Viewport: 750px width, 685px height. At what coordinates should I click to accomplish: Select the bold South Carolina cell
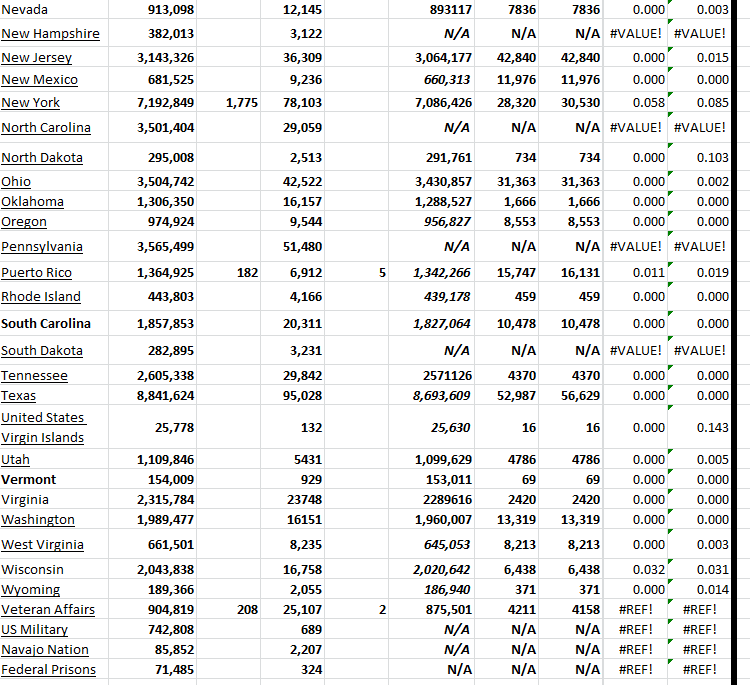[54, 323]
